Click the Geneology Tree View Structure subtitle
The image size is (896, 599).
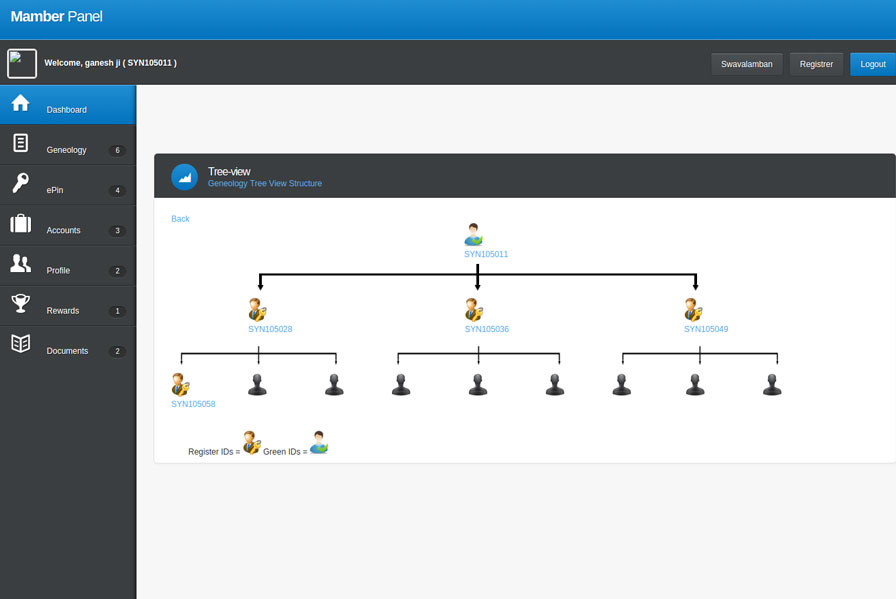point(265,183)
